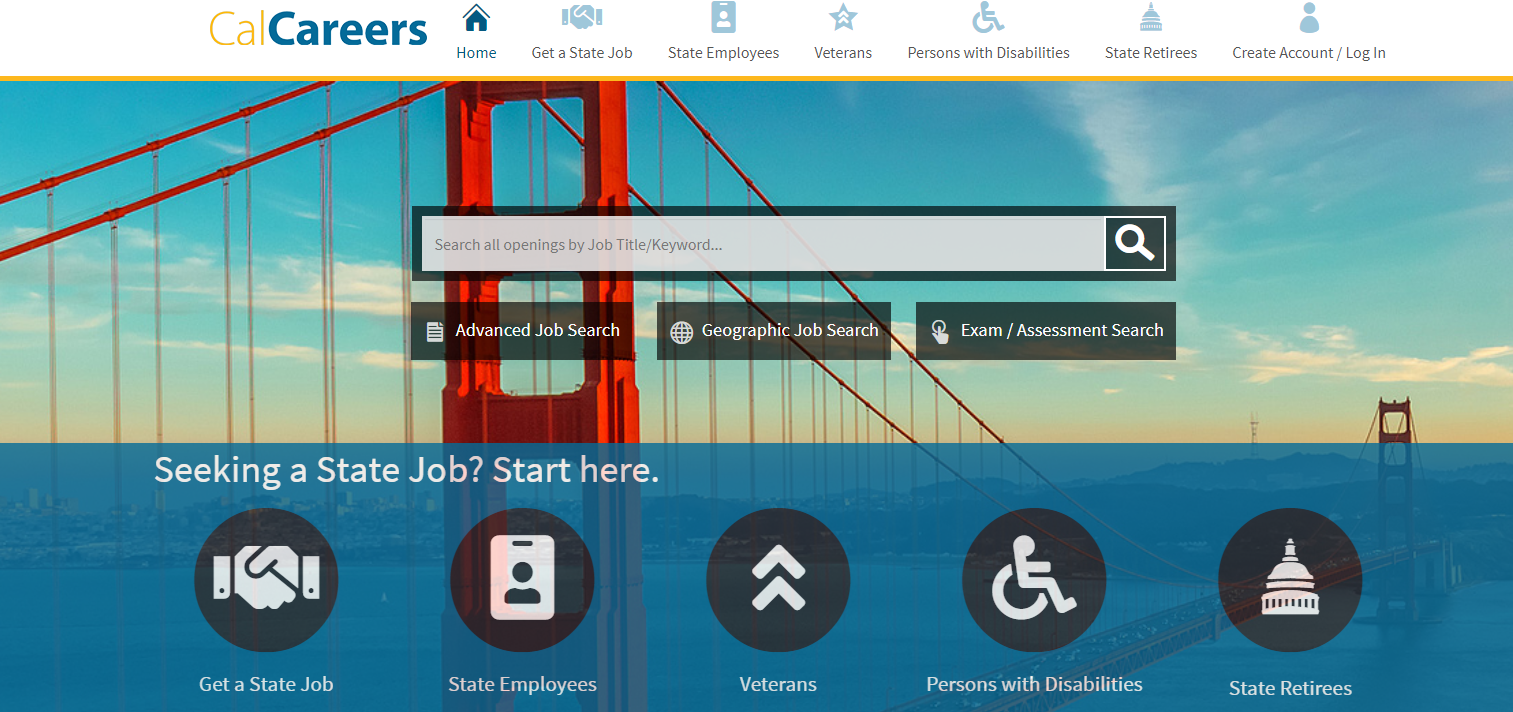
Task: Go to State Retirees in top navigation
Action: pos(1151,53)
